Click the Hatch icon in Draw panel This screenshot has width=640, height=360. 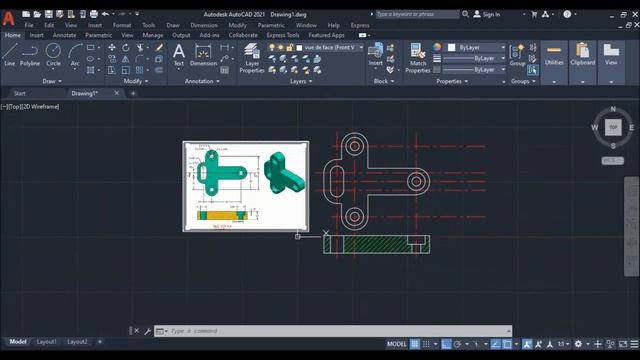coord(91,70)
